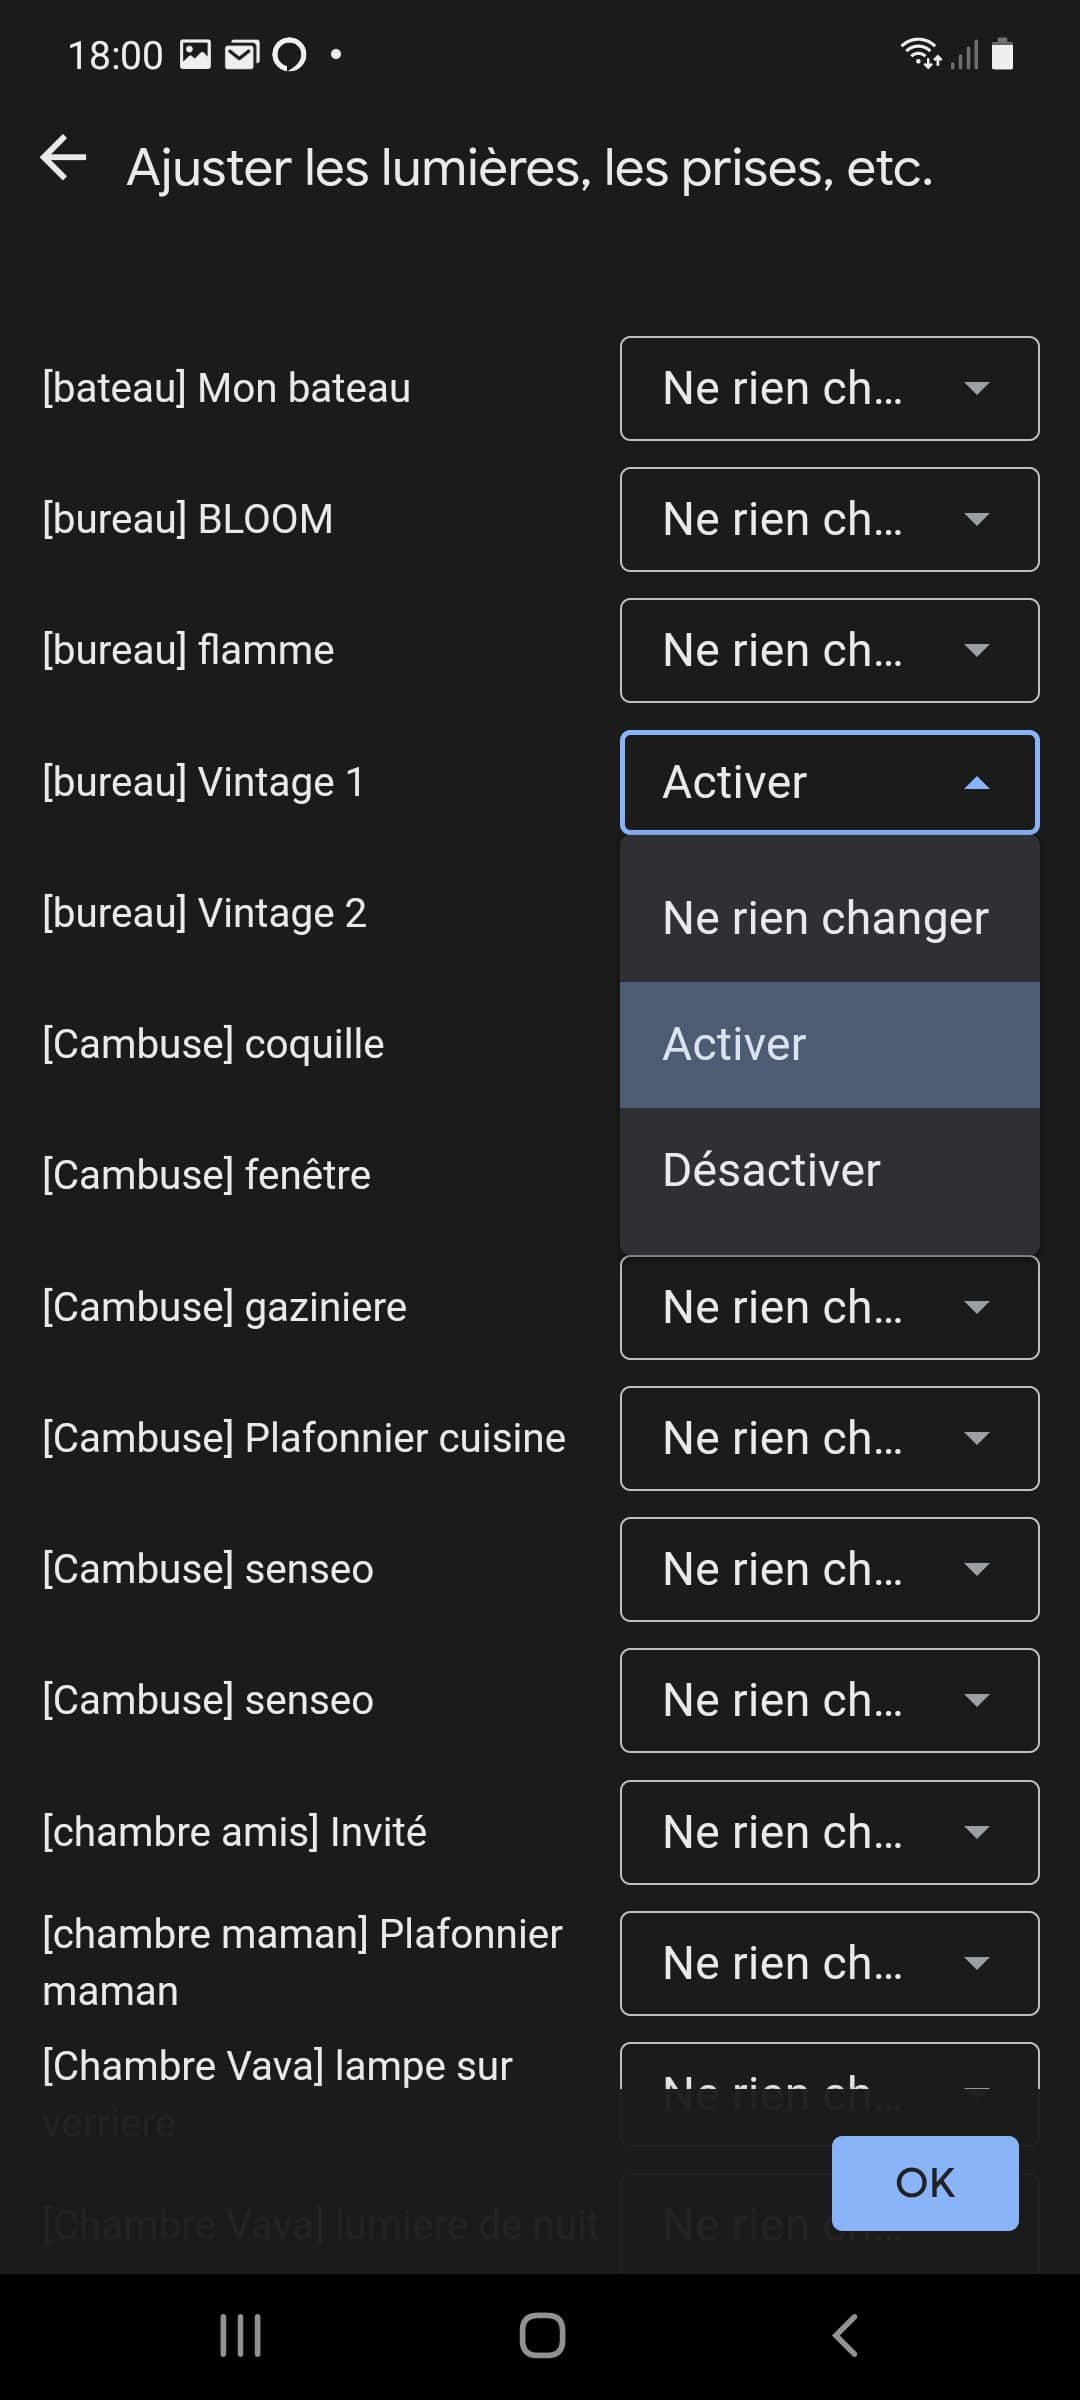Open dropdown for [chambre amis] Invité
This screenshot has height=2400, width=1080.
tap(830, 1832)
